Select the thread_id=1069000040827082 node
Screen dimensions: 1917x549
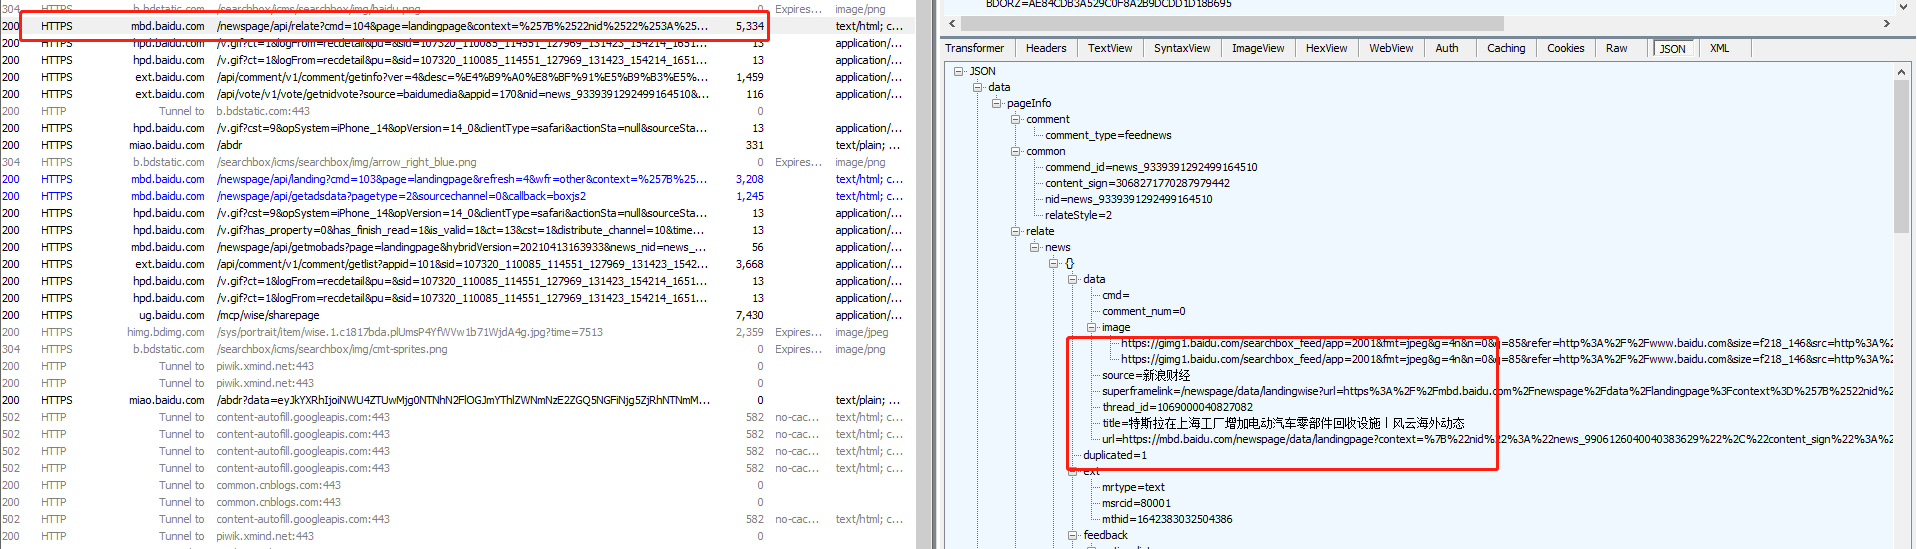[x=1177, y=407]
